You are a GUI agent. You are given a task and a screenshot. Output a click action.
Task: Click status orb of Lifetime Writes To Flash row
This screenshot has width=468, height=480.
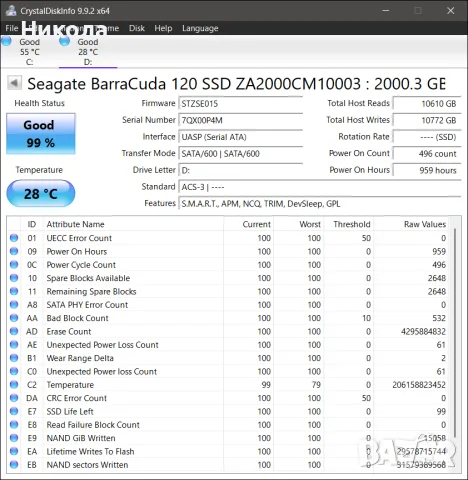click(14, 451)
